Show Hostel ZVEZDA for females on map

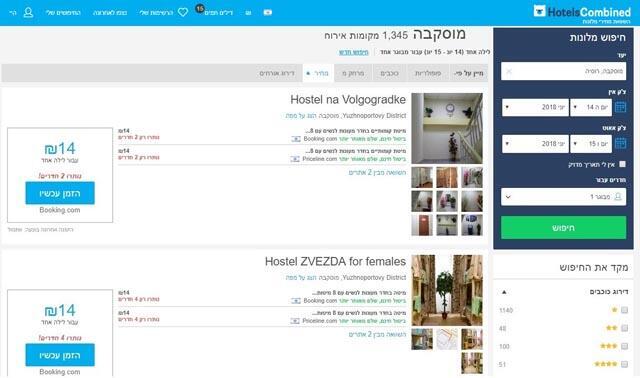(x=301, y=278)
